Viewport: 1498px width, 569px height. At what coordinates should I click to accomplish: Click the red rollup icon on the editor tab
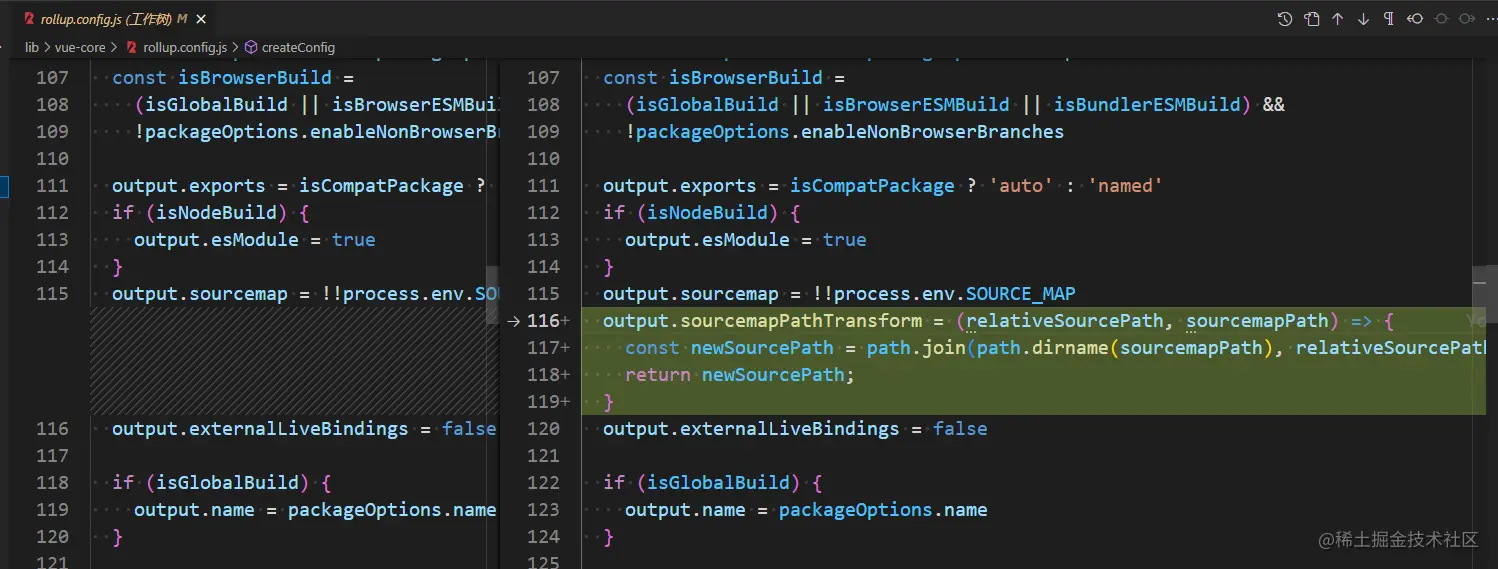(x=28, y=19)
